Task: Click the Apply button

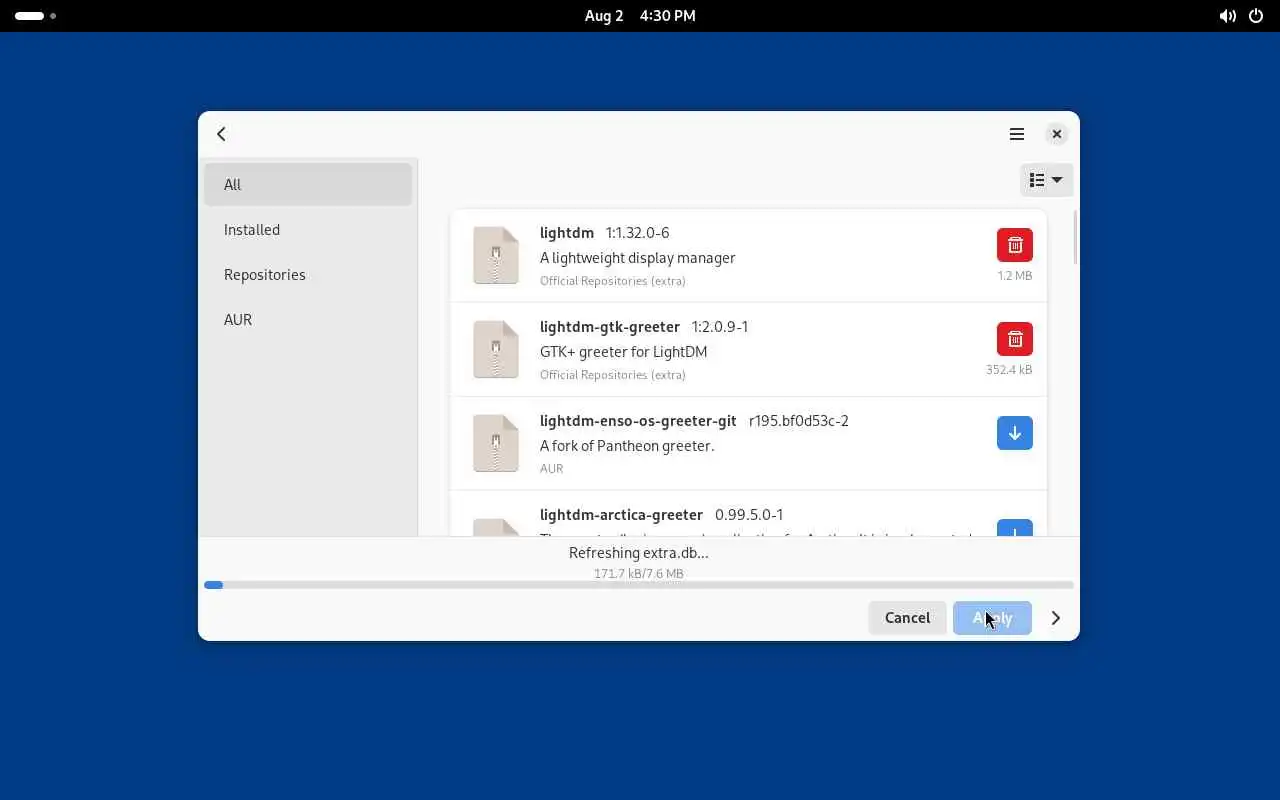Action: coord(992,618)
